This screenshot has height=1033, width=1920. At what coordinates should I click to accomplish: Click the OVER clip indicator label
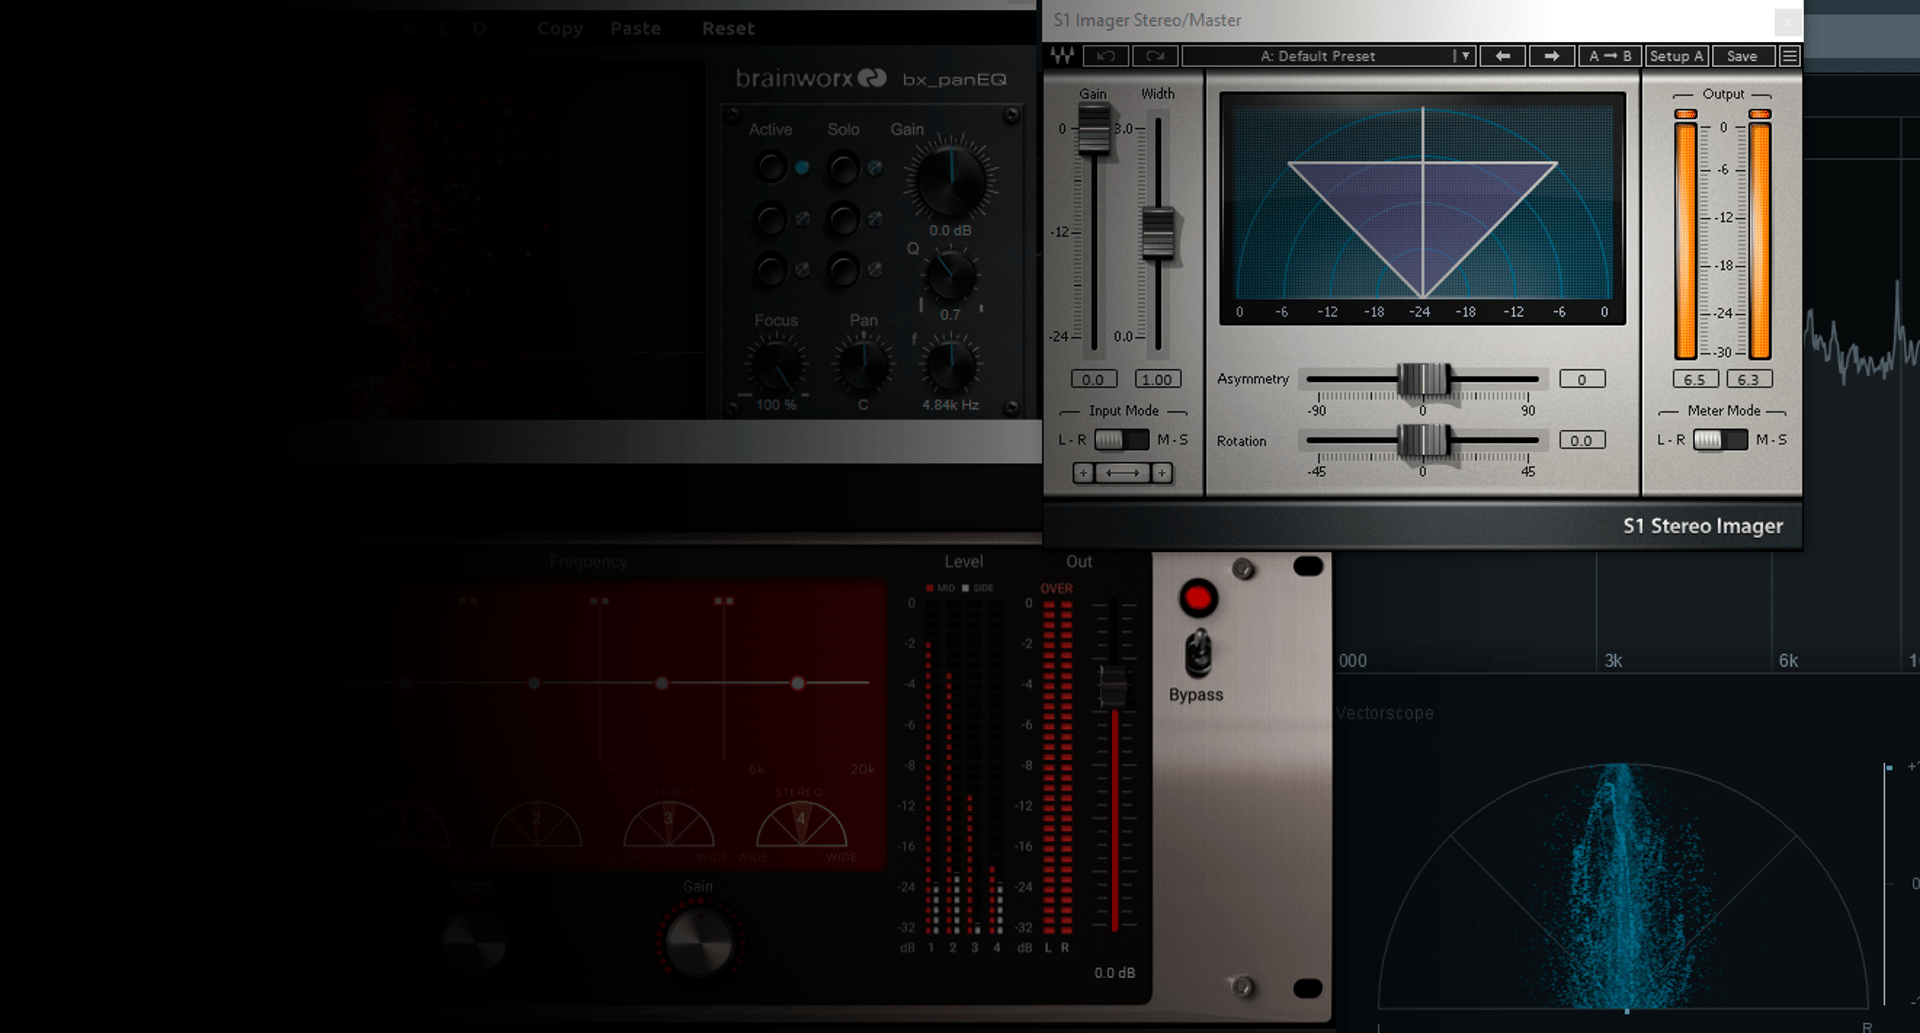1056,589
